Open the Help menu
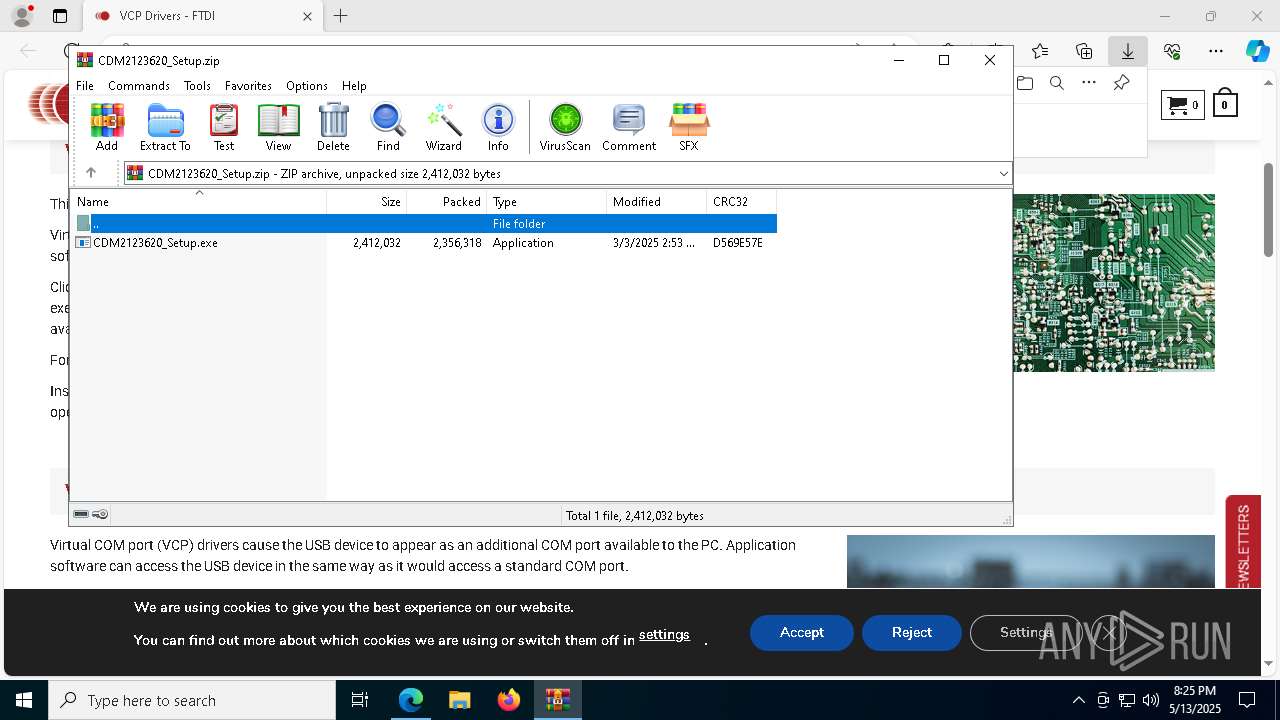Viewport: 1280px width, 720px height. pyautogui.click(x=354, y=86)
